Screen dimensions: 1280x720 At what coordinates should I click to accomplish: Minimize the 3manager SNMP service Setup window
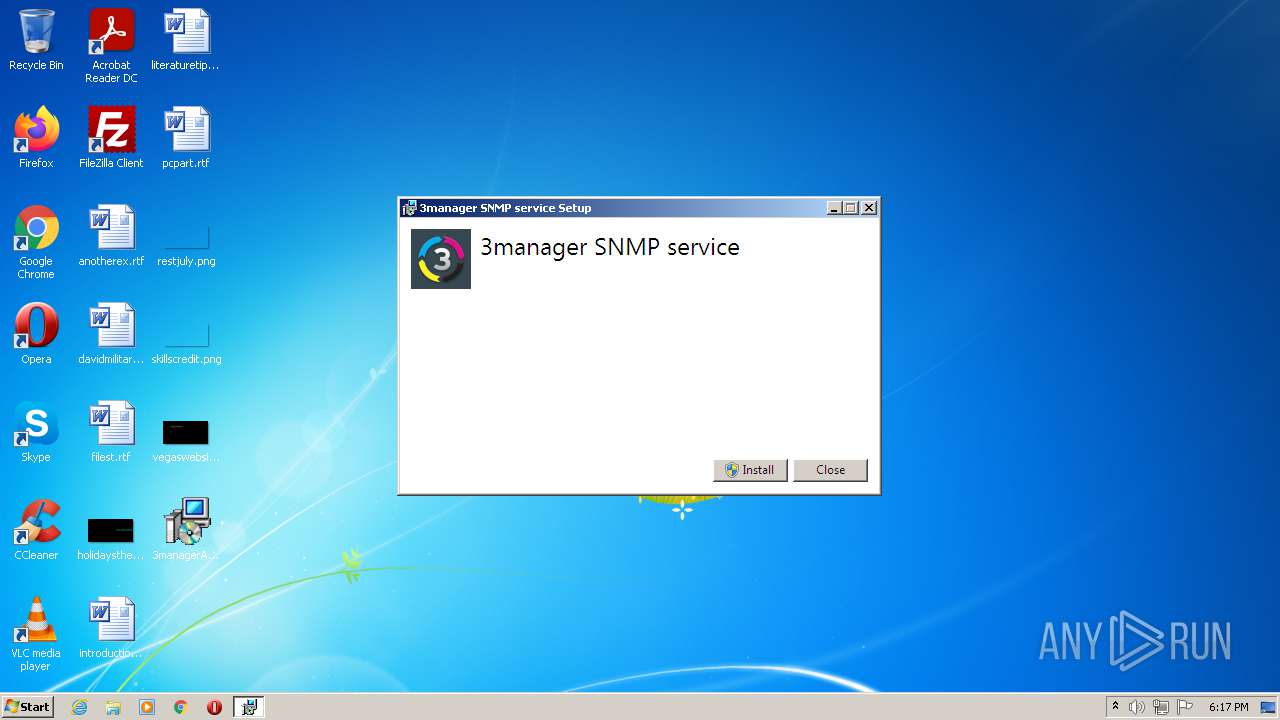(834, 208)
